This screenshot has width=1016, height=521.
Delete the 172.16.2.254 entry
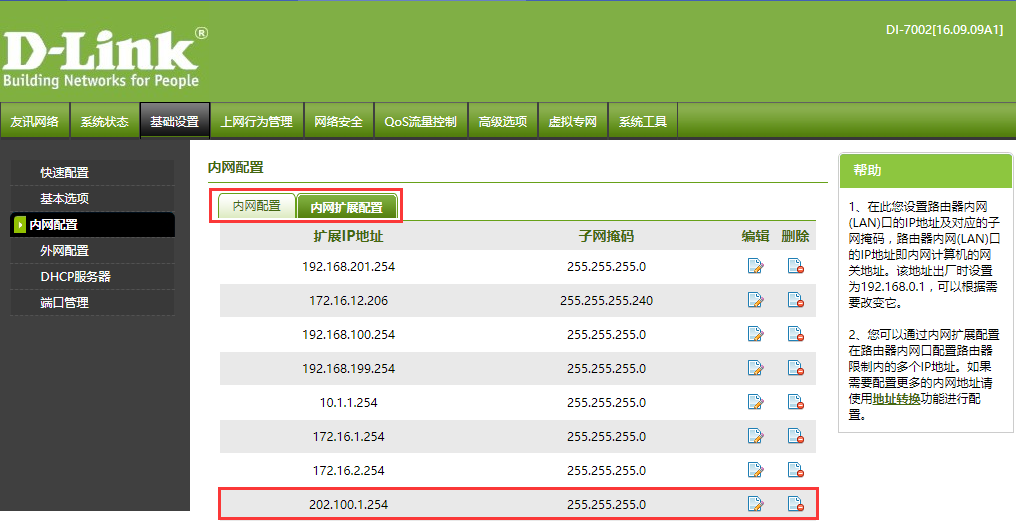pos(796,470)
